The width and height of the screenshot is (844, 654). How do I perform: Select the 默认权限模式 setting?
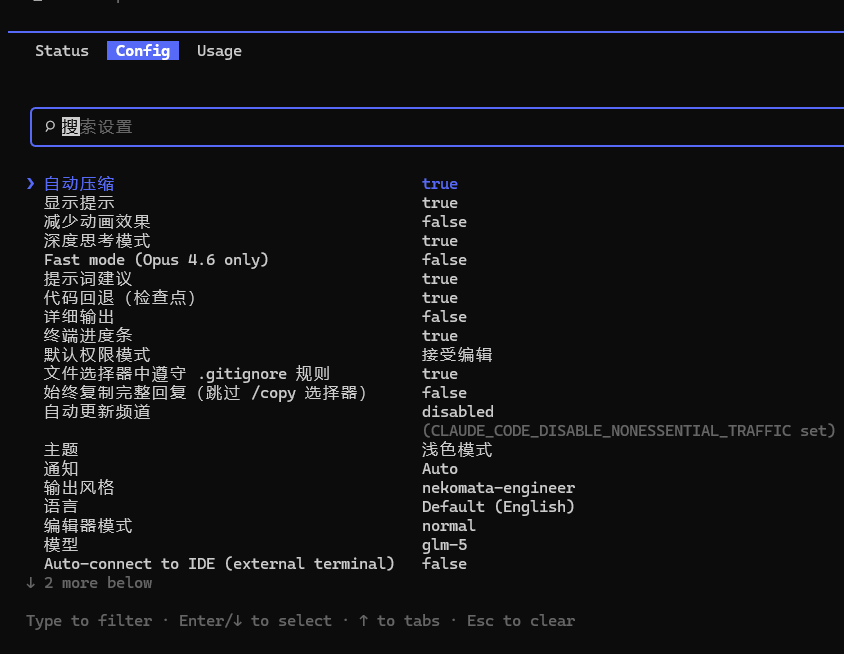[x=97, y=355]
